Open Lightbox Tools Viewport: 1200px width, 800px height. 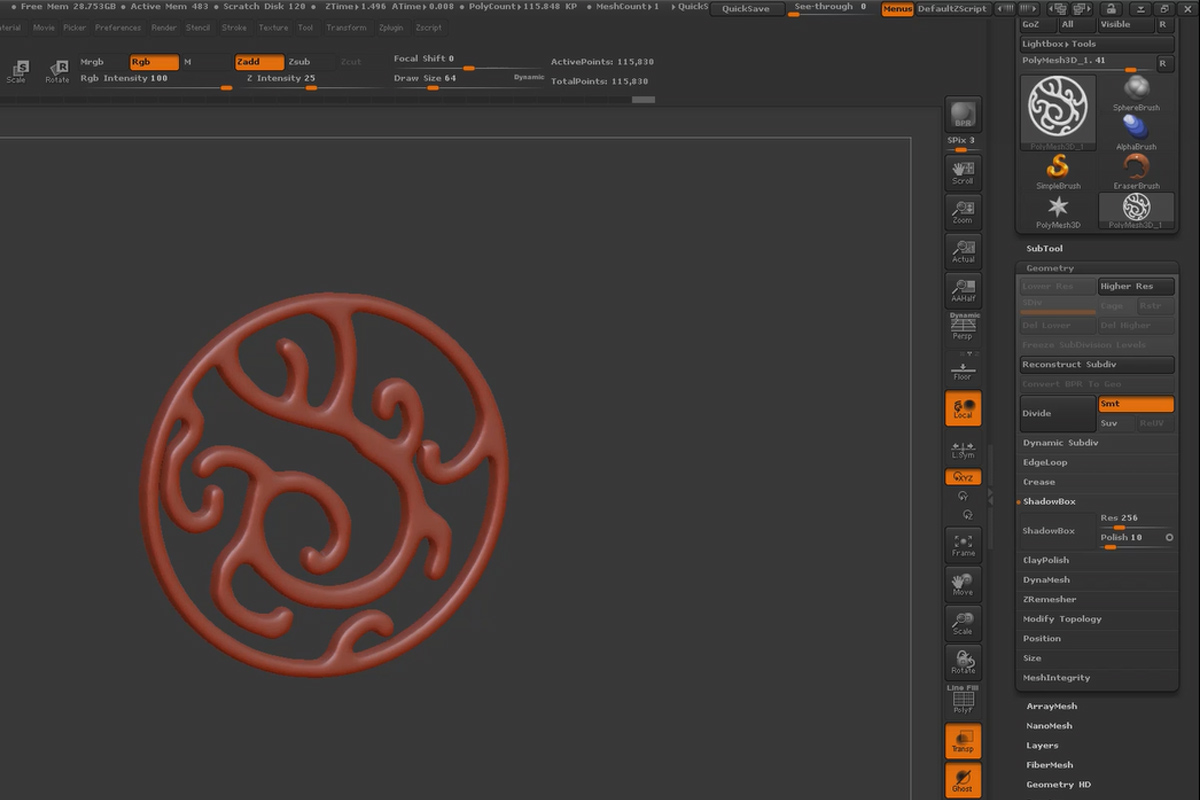[x=1097, y=44]
